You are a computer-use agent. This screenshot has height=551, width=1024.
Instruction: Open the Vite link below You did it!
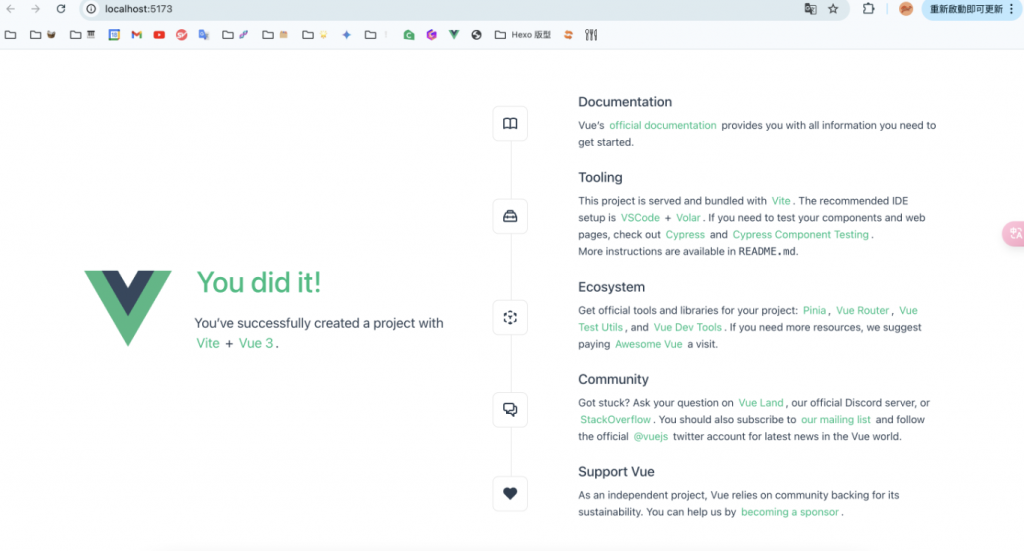click(208, 343)
